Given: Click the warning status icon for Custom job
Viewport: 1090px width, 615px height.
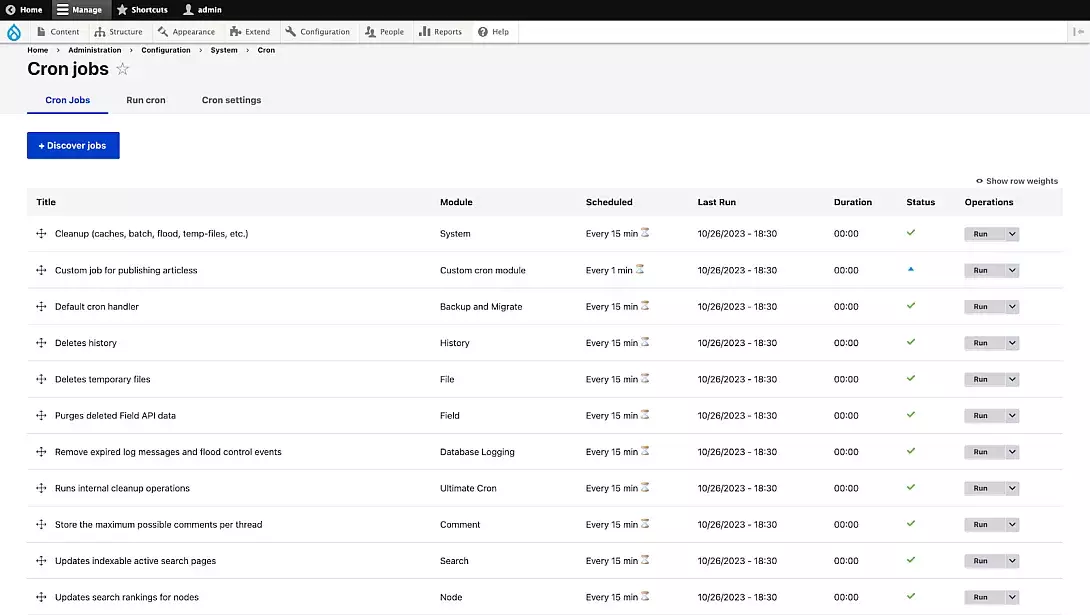Looking at the screenshot, I should [x=911, y=269].
